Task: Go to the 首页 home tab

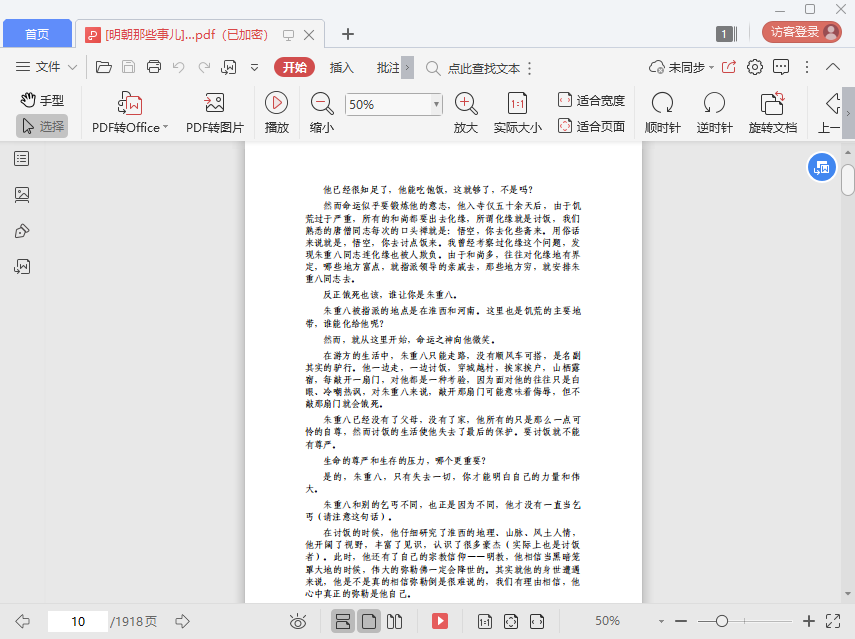Action: 37,34
